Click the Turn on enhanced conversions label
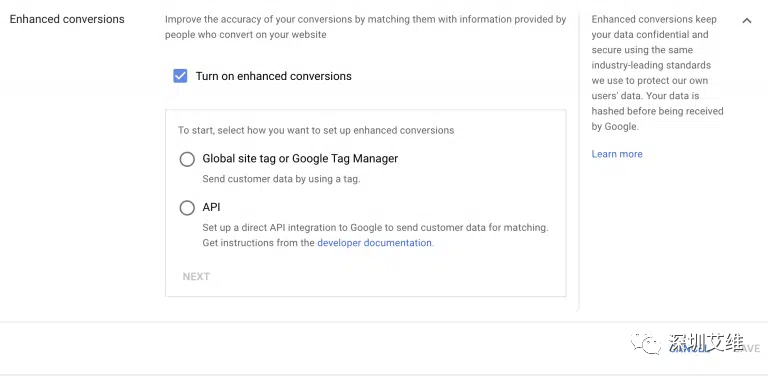This screenshot has height=376, width=768. (274, 76)
